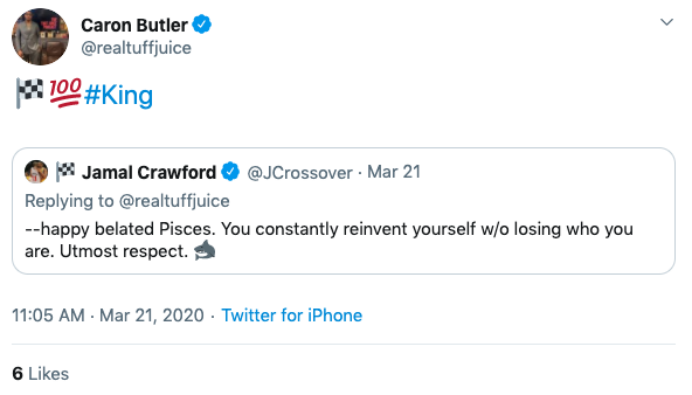This screenshot has height=395, width=692.
Task: Click the Caron Butler display name
Action: pos(134,25)
